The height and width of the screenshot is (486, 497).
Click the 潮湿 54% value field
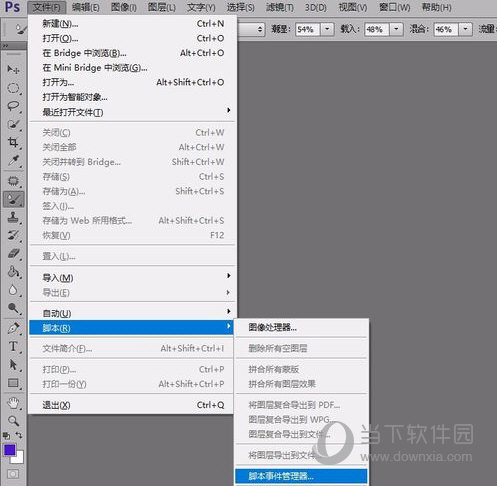(x=308, y=29)
